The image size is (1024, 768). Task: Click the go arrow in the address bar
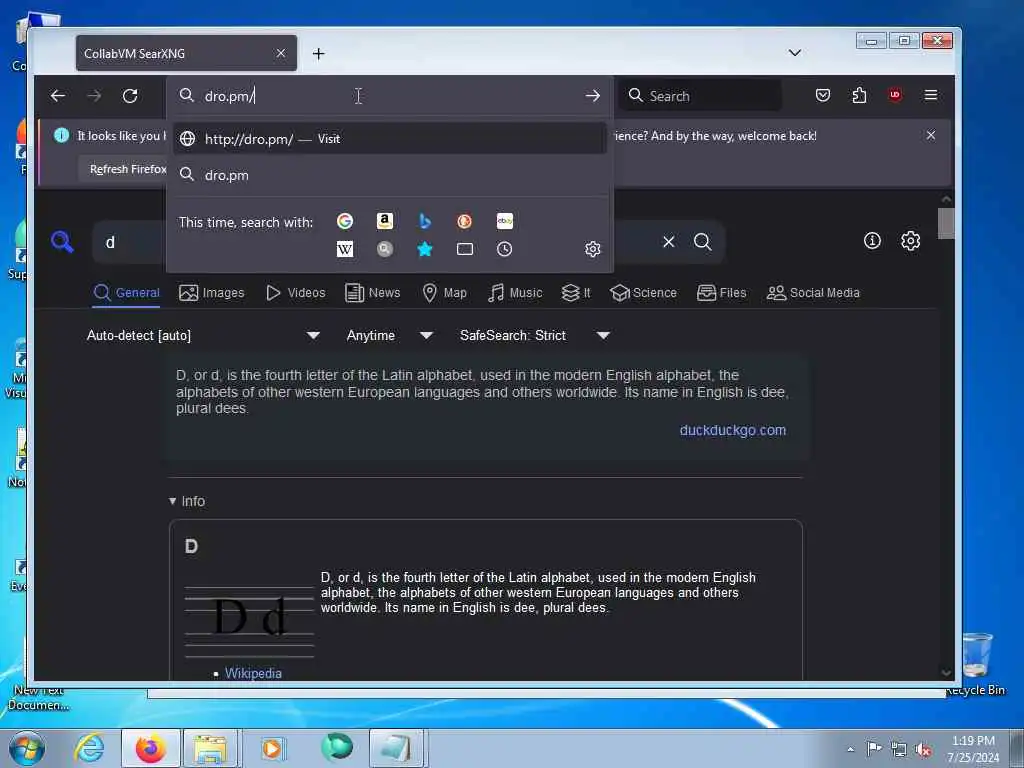pyautogui.click(x=592, y=96)
